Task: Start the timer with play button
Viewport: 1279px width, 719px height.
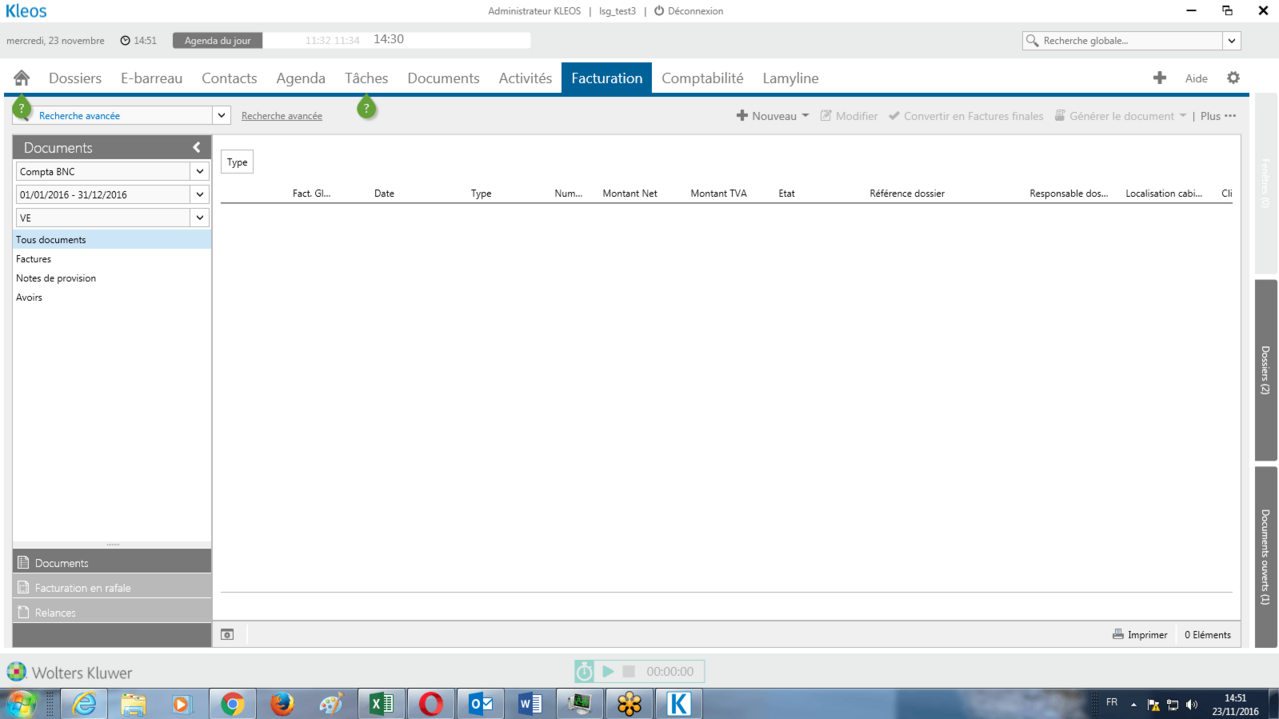Action: (x=608, y=672)
